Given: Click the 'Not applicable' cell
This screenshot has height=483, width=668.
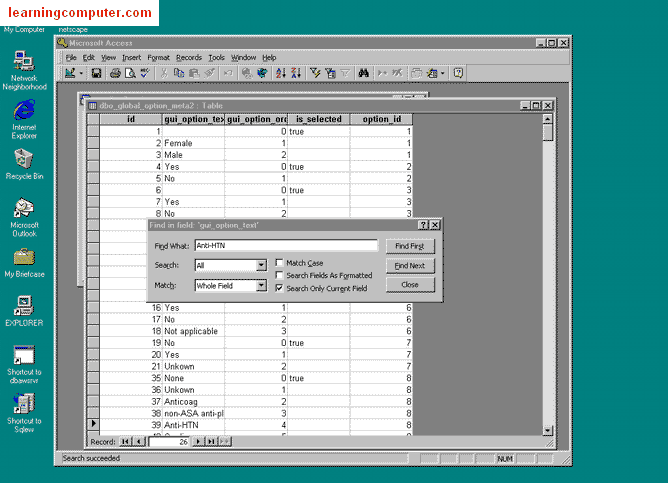Looking at the screenshot, I should point(193,331).
